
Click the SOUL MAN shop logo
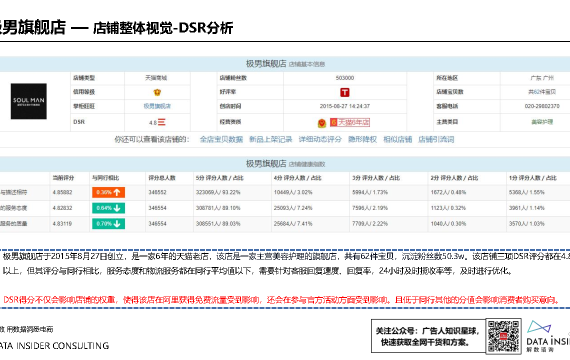(29, 101)
